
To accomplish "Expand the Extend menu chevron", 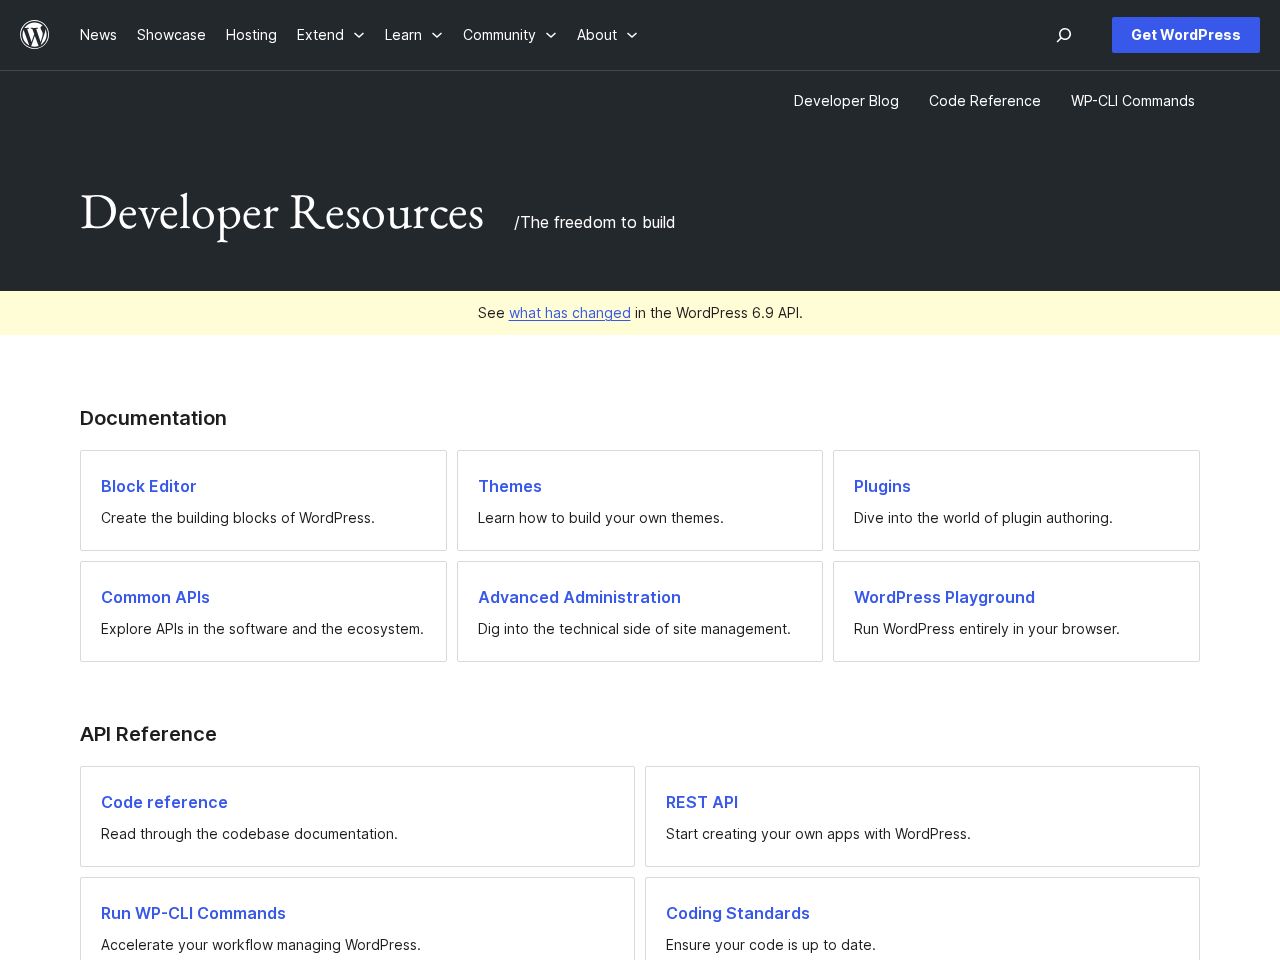I will [x=359, y=35].
